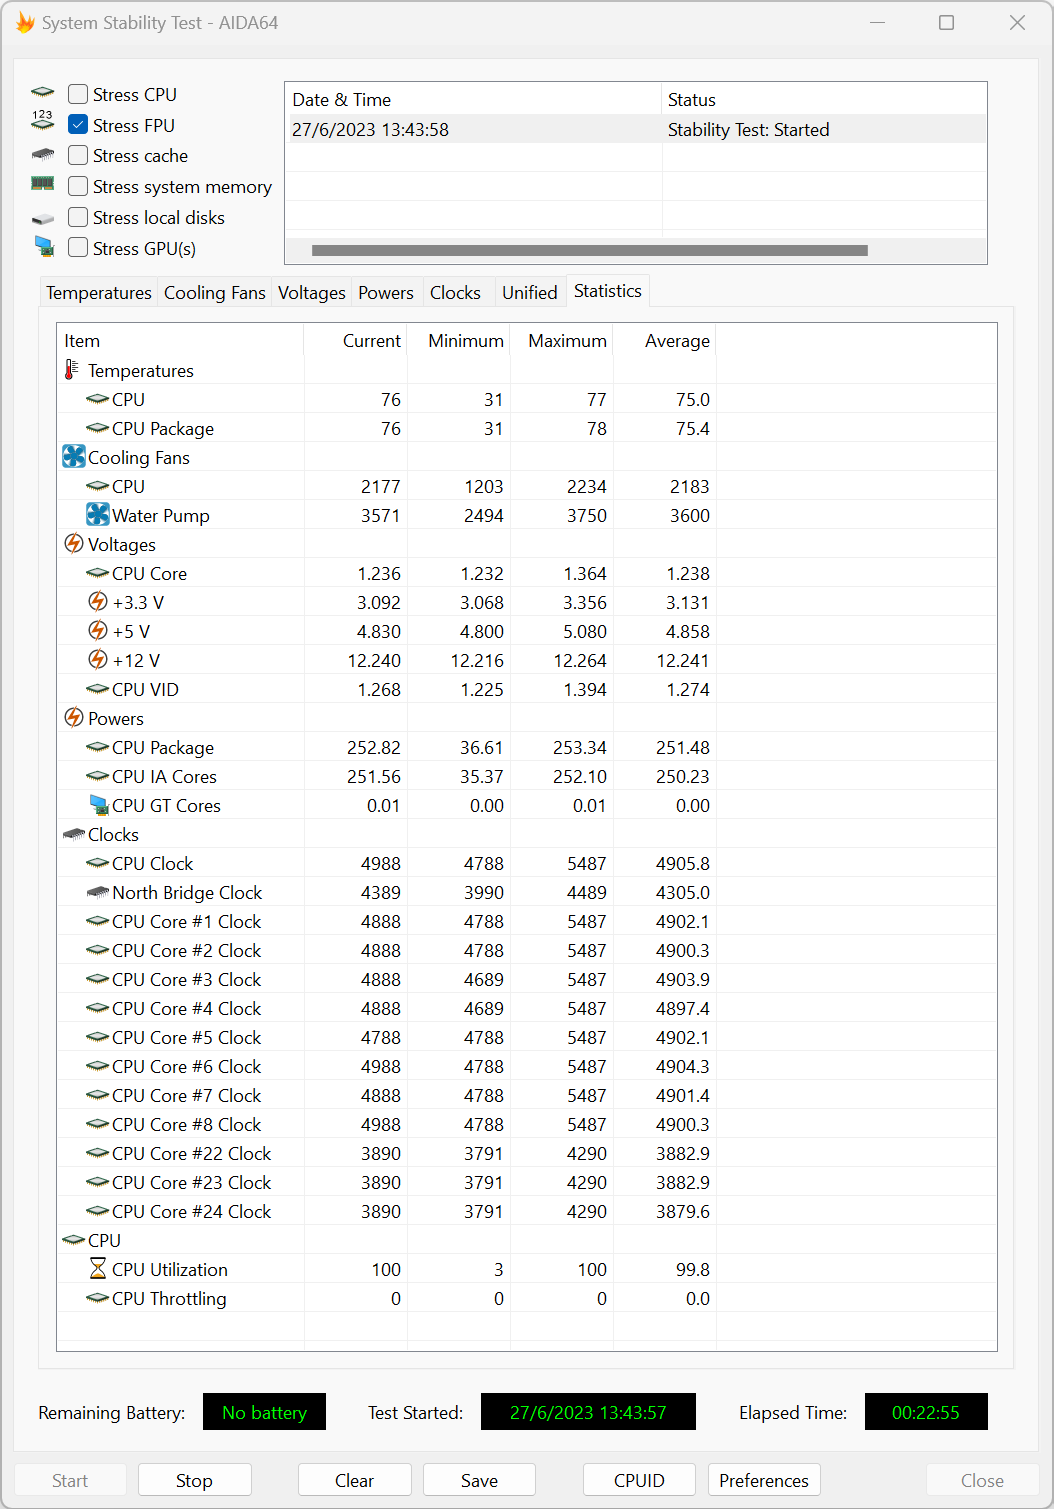Viewport: 1054px width, 1509px height.
Task: Select the CPU Core voltage row label
Action: click(x=150, y=574)
